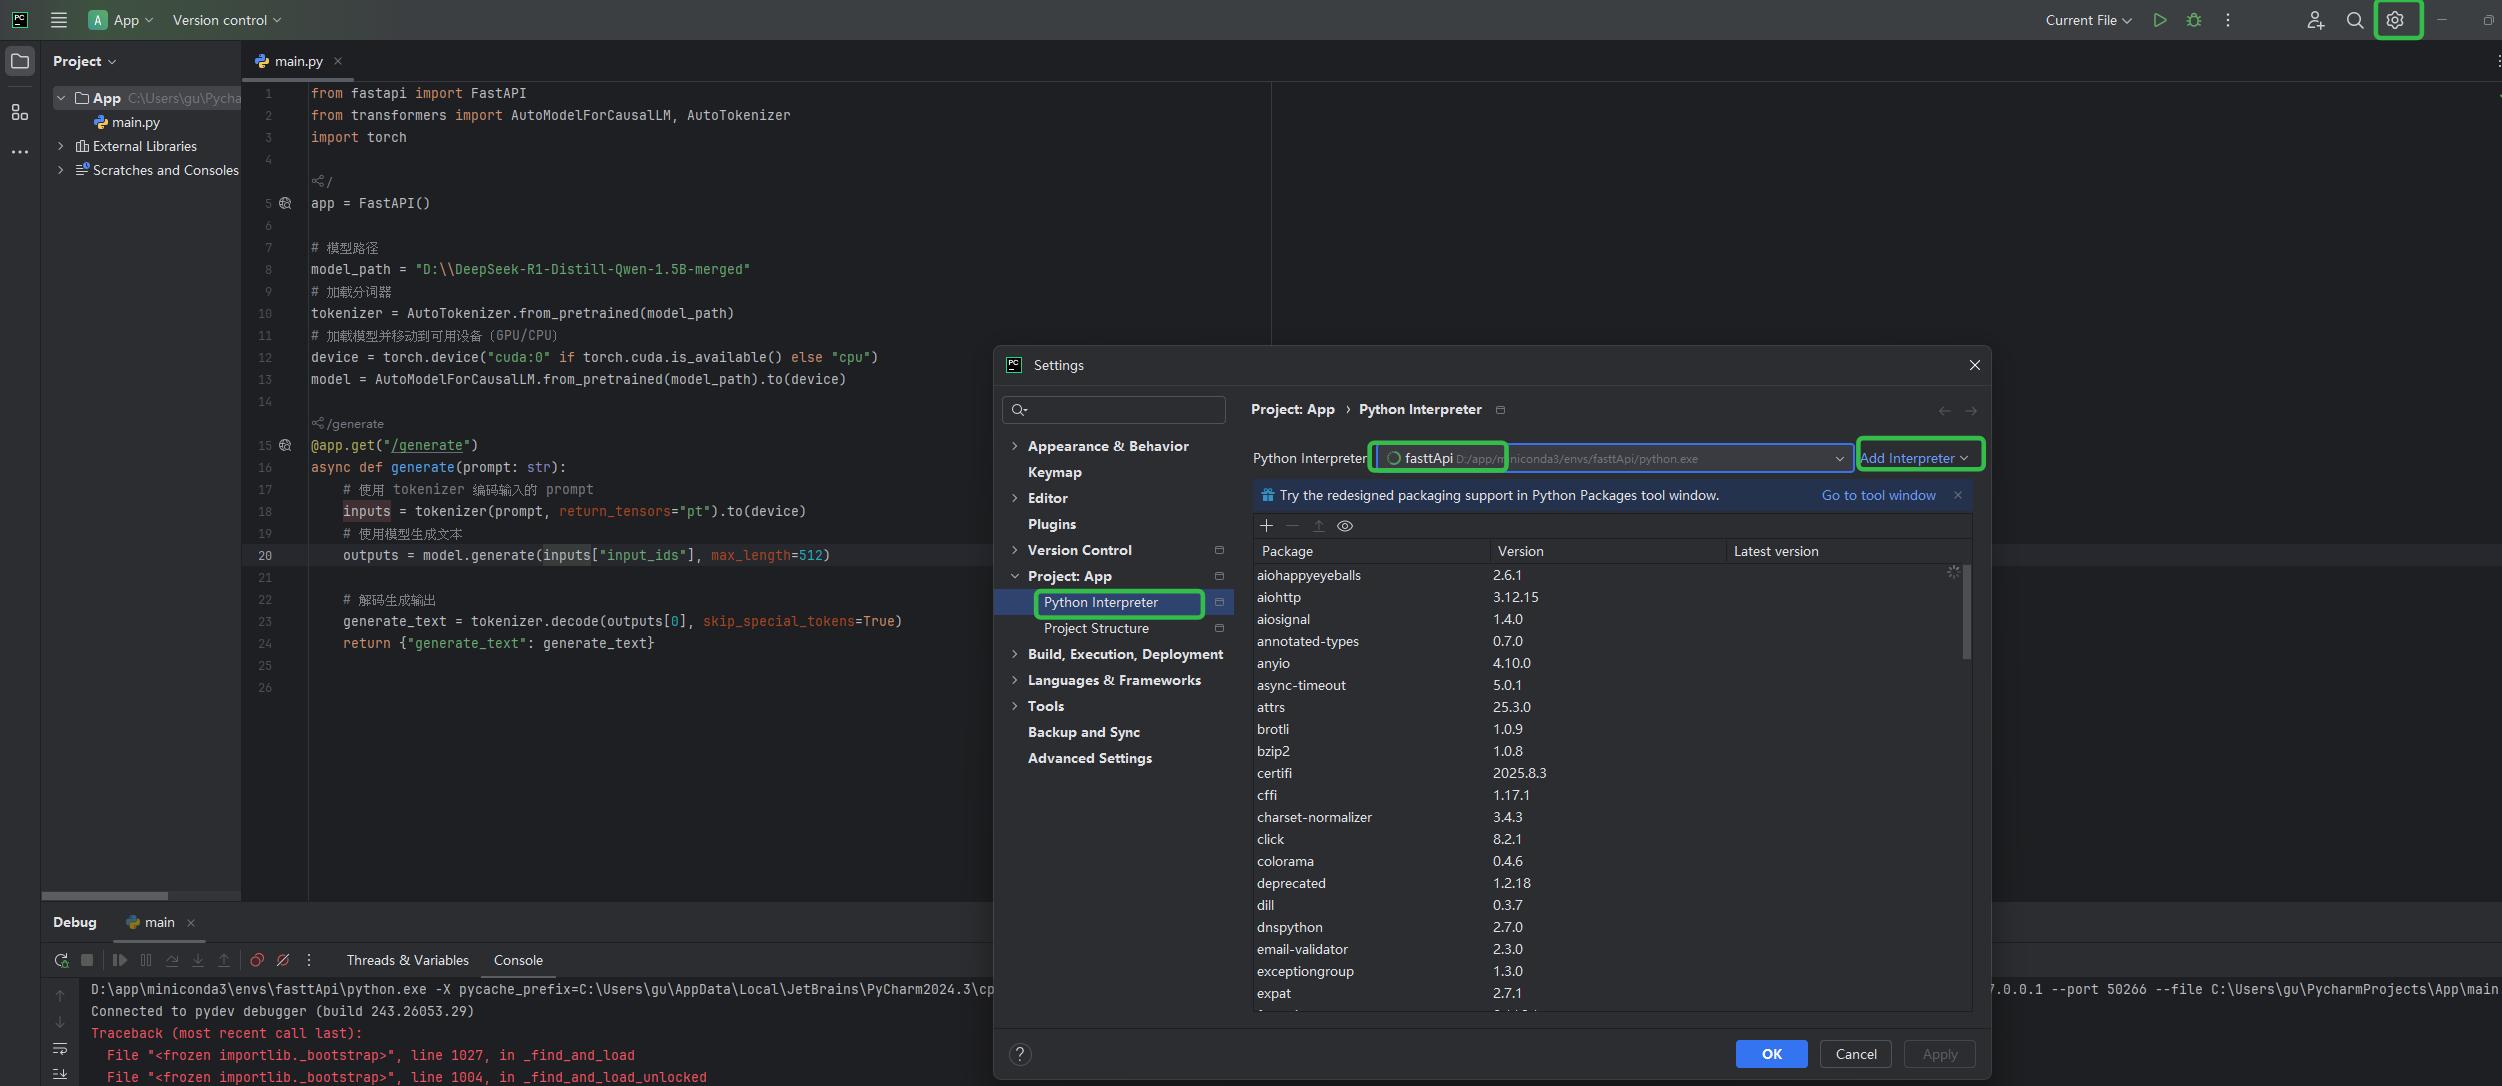Close the main debug session tab
The width and height of the screenshot is (2502, 1086).
click(191, 923)
